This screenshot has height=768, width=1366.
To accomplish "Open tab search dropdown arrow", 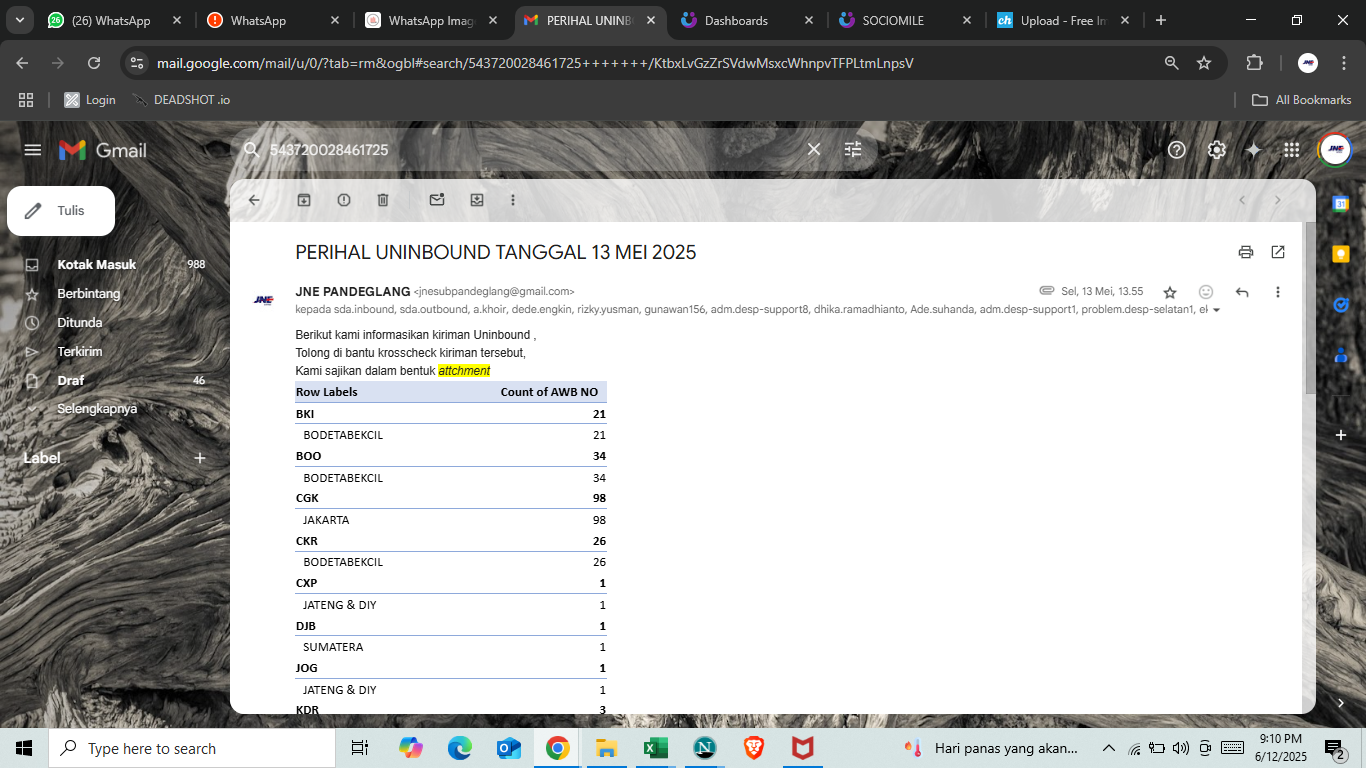I will [20, 20].
